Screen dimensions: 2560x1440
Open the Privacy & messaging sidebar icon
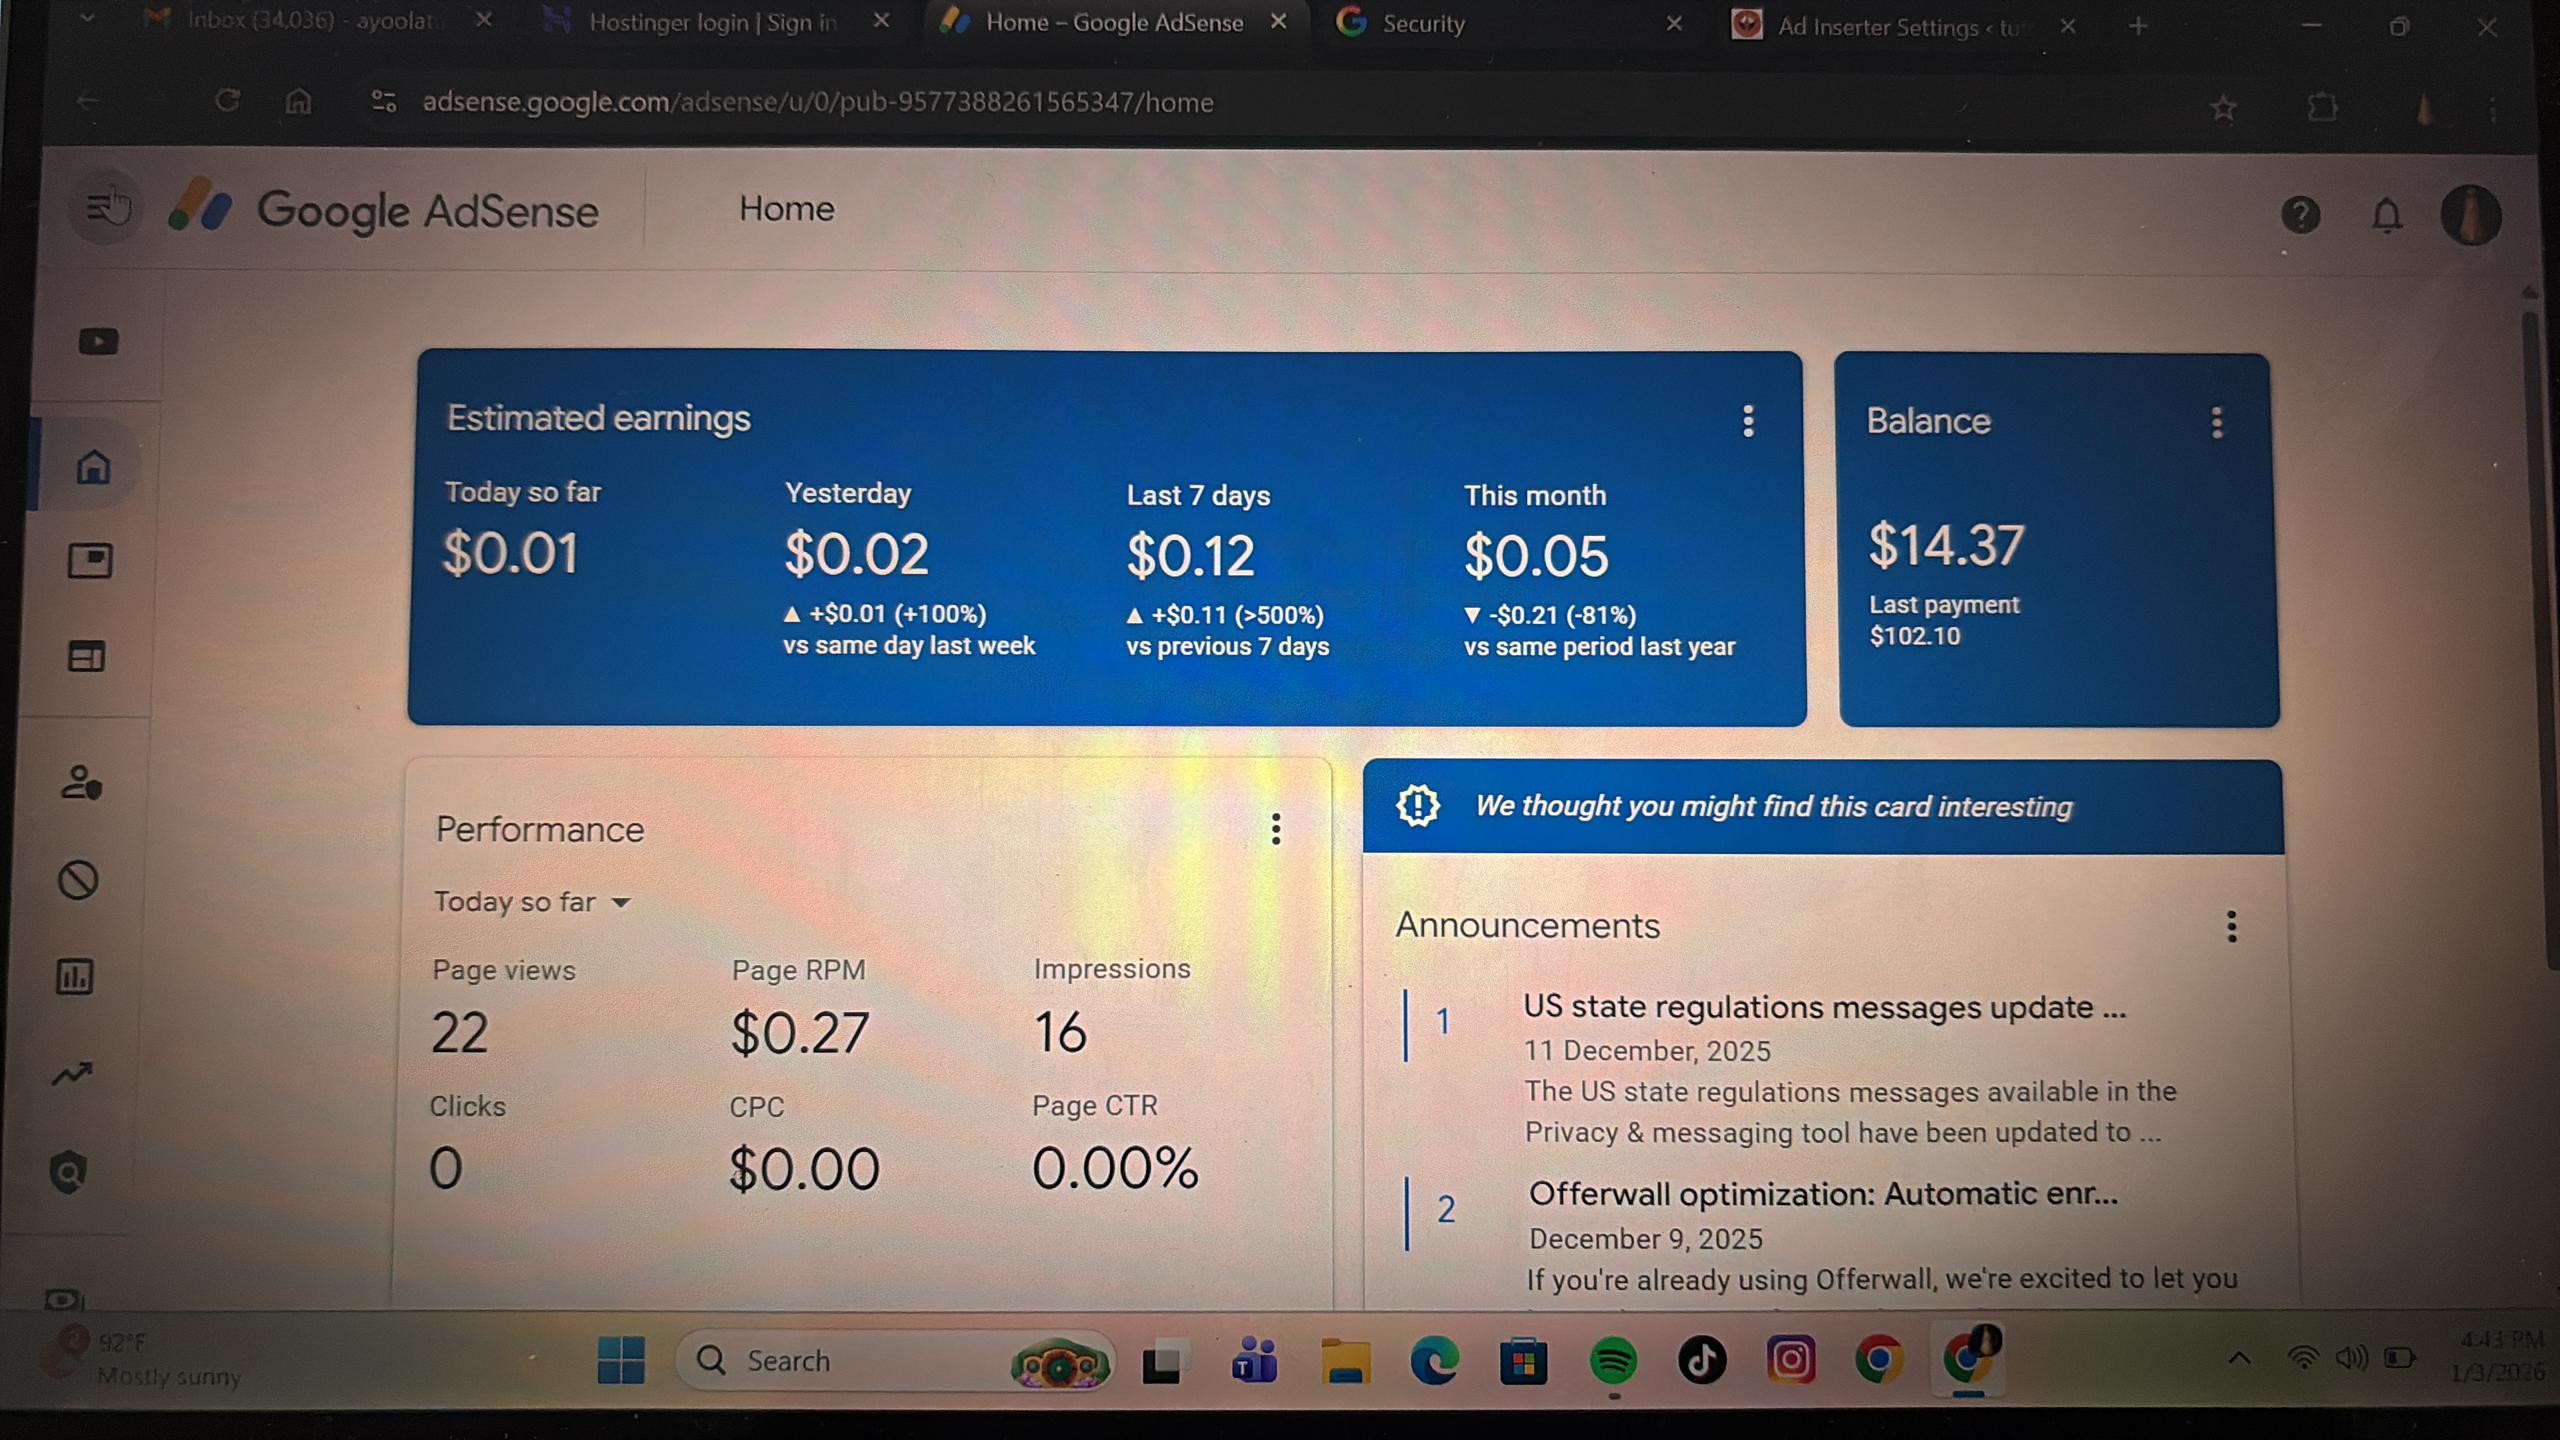[81, 783]
